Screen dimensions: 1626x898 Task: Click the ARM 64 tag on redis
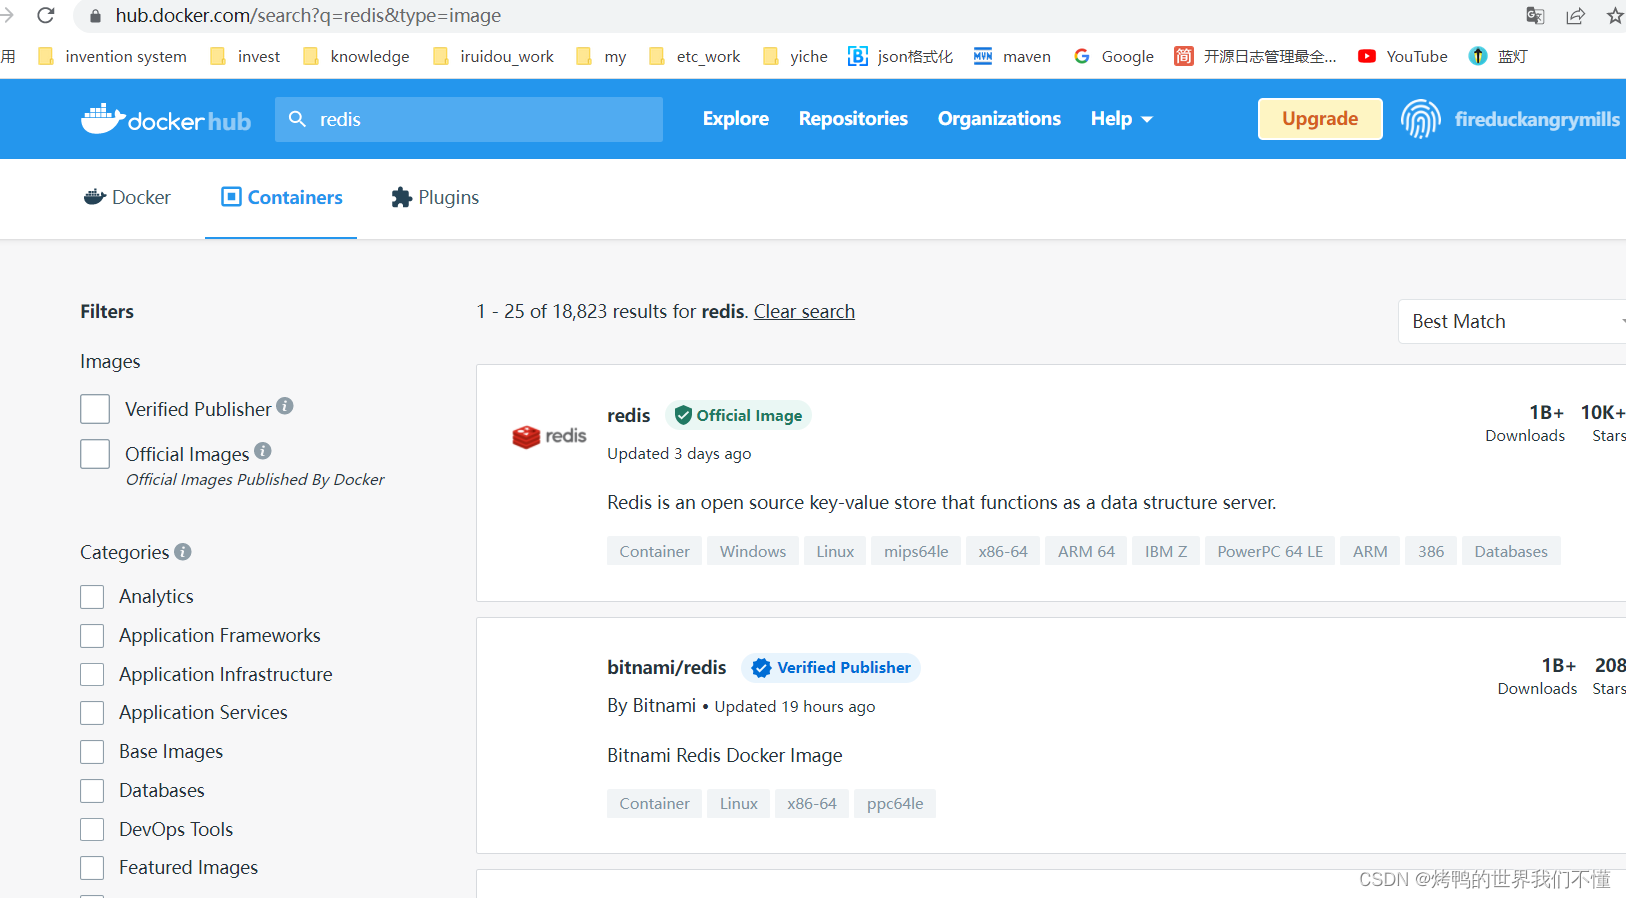click(1086, 551)
